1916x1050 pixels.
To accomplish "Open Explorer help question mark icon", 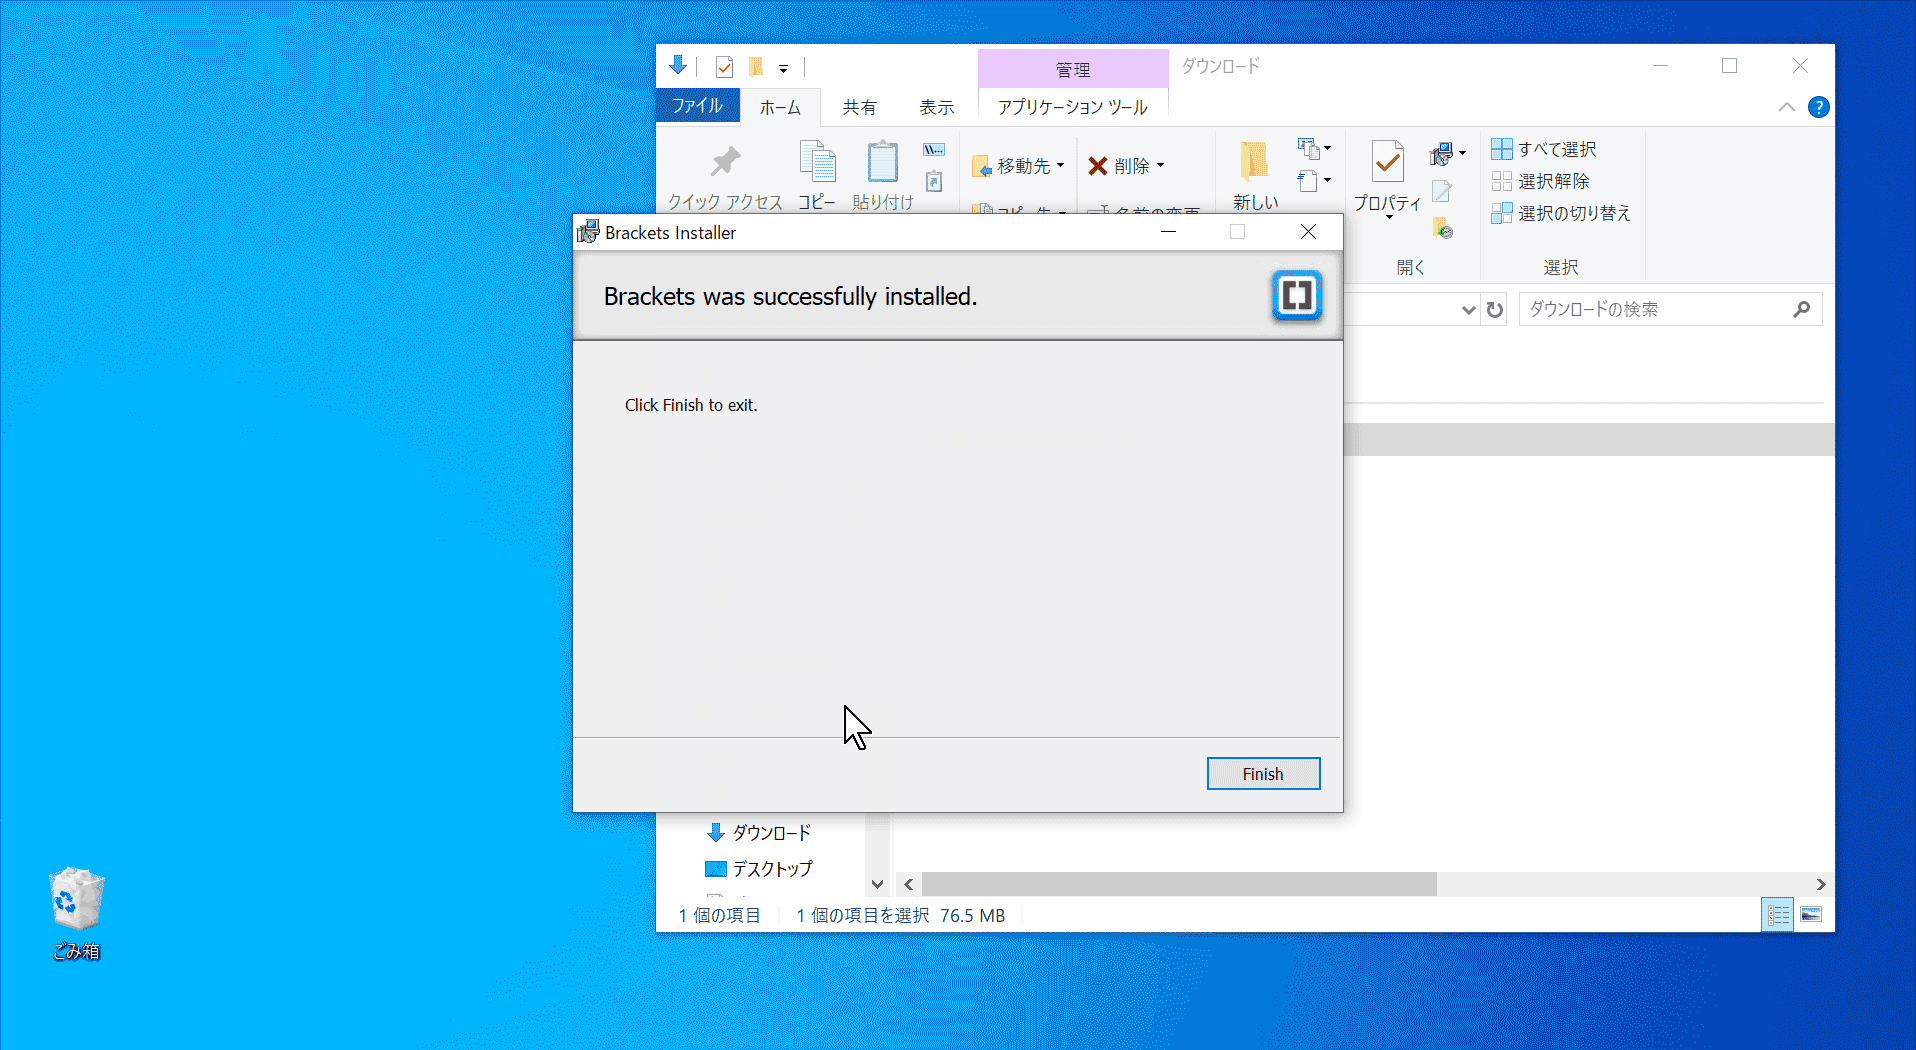I will point(1819,107).
